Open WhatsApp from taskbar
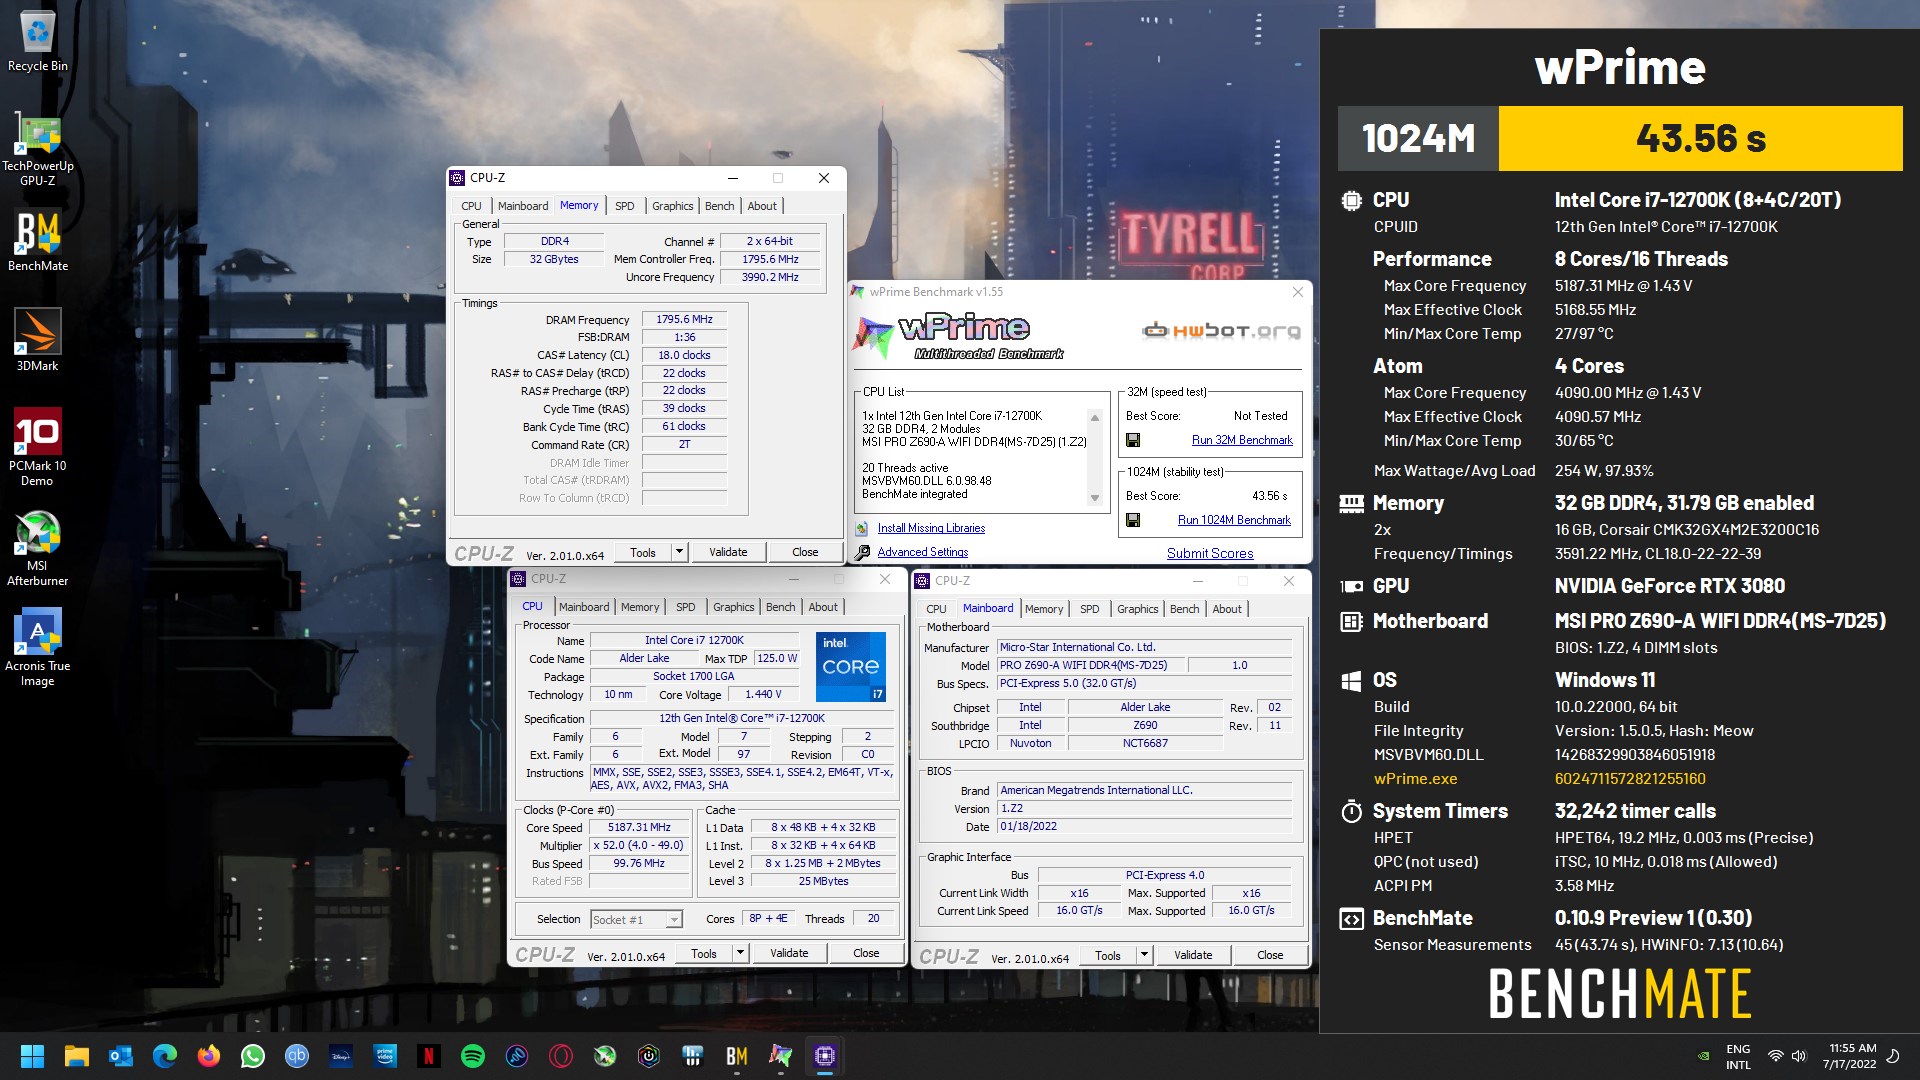Viewport: 1920px width, 1080px height. [x=253, y=1056]
